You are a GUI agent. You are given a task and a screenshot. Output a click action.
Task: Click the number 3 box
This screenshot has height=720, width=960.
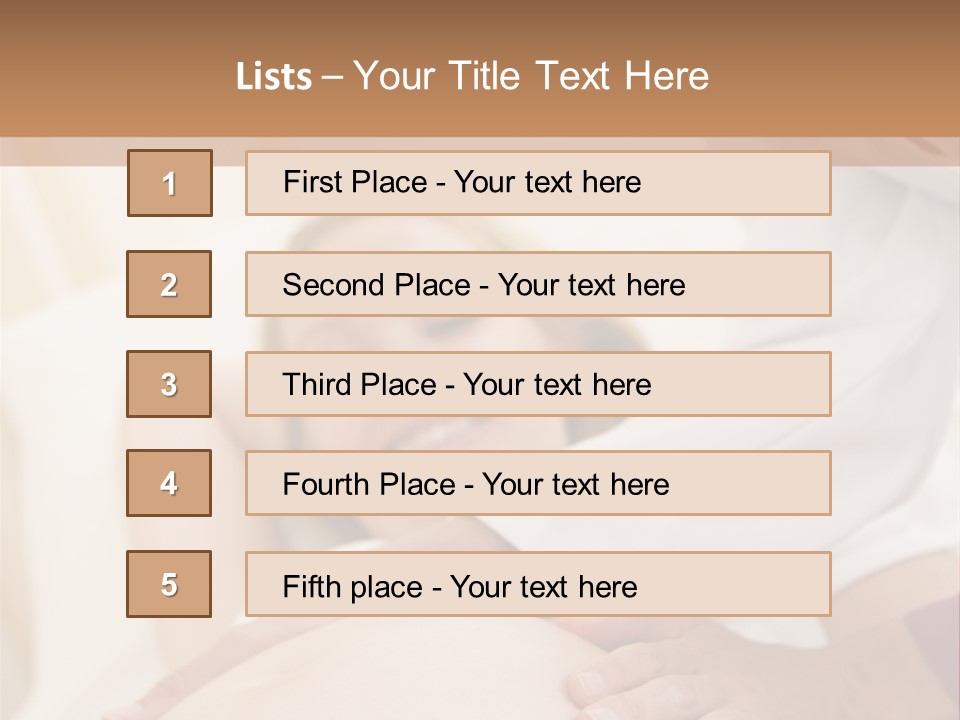(x=169, y=384)
